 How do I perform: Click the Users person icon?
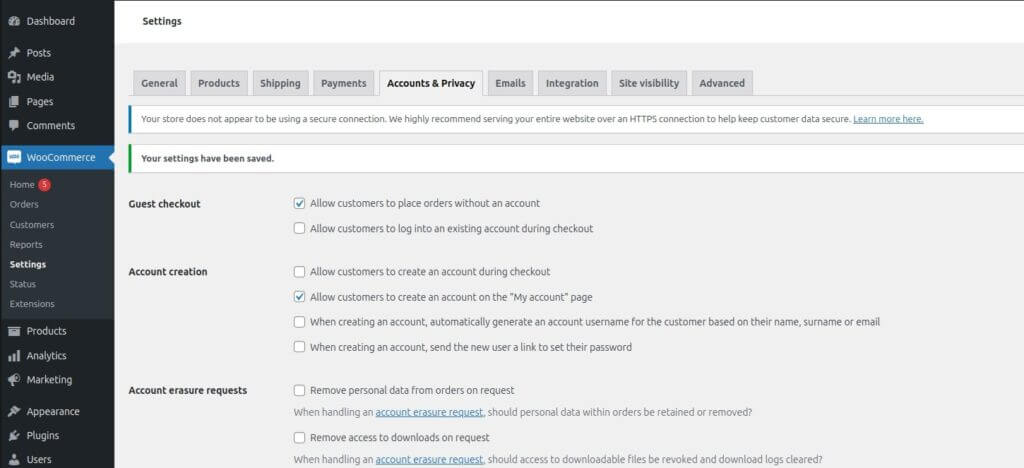point(14,460)
